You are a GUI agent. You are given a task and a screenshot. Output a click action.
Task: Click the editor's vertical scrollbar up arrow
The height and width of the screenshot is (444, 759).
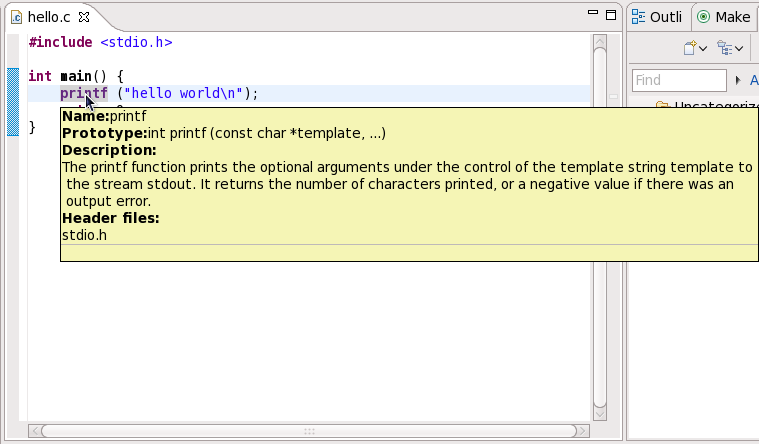599,43
